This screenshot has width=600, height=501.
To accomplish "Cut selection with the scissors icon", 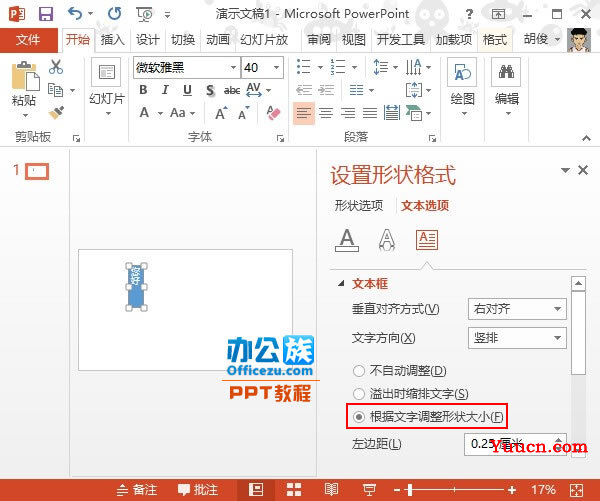I will click(56, 67).
